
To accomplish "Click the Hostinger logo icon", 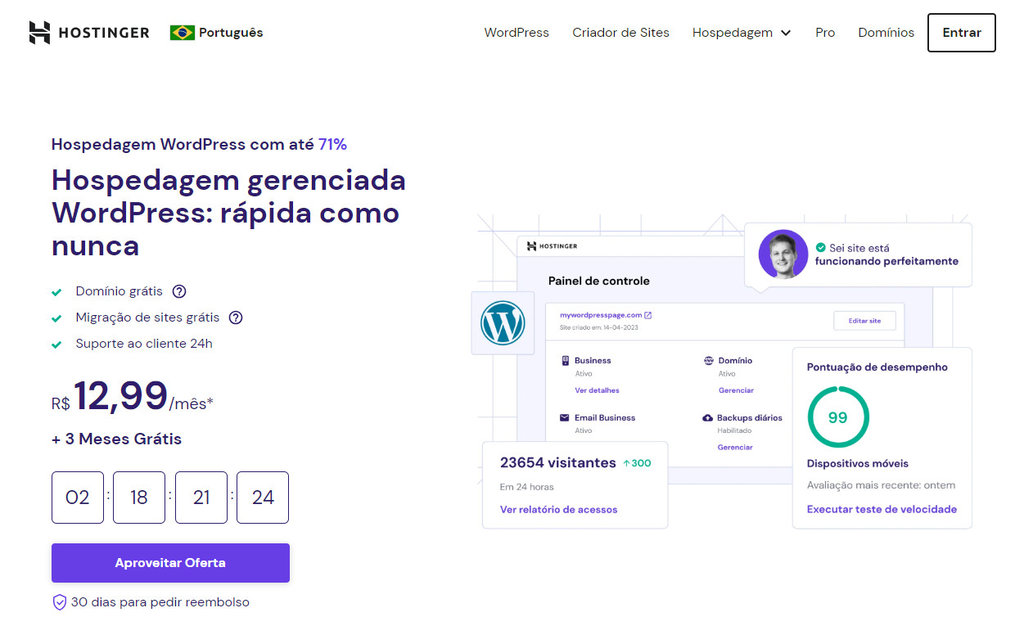I will click(x=39, y=33).
